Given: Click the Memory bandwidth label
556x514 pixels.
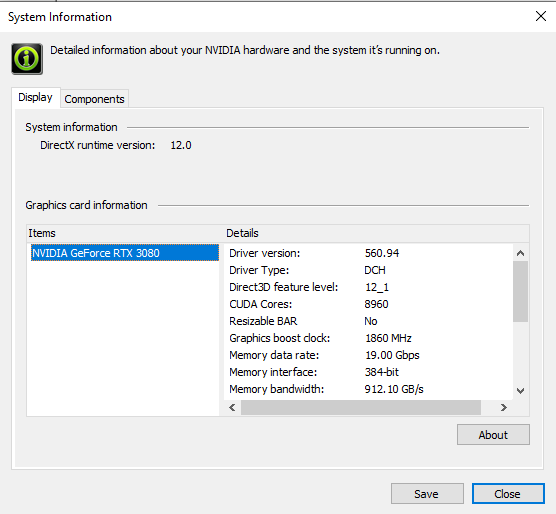Looking at the screenshot, I should (x=277, y=389).
